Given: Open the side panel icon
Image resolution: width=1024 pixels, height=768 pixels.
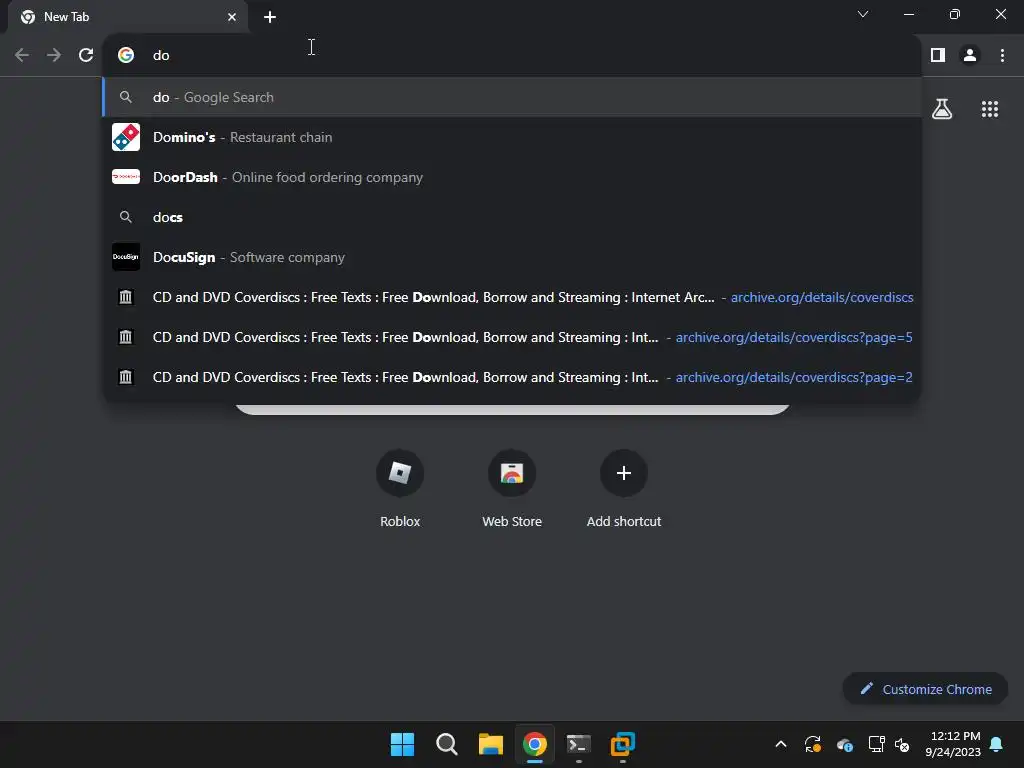Looking at the screenshot, I should [938, 55].
